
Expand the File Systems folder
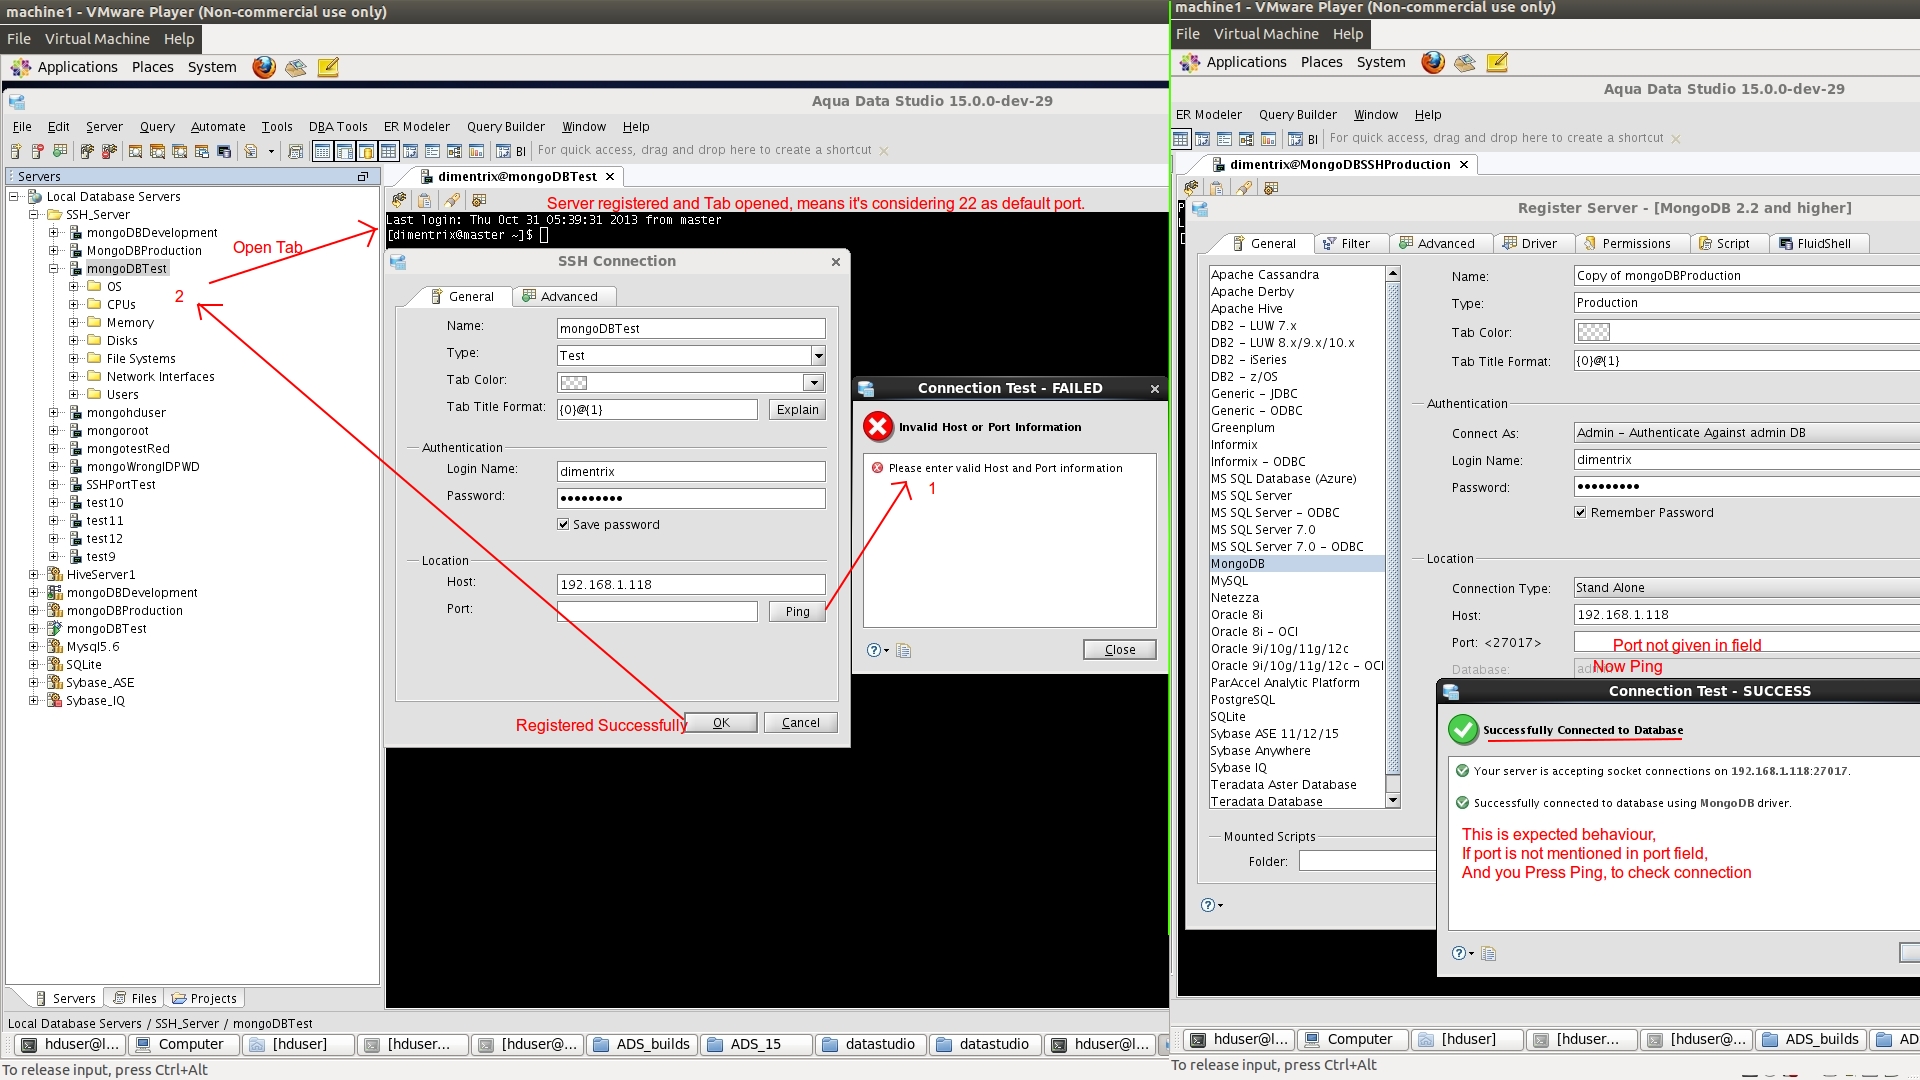(x=74, y=359)
